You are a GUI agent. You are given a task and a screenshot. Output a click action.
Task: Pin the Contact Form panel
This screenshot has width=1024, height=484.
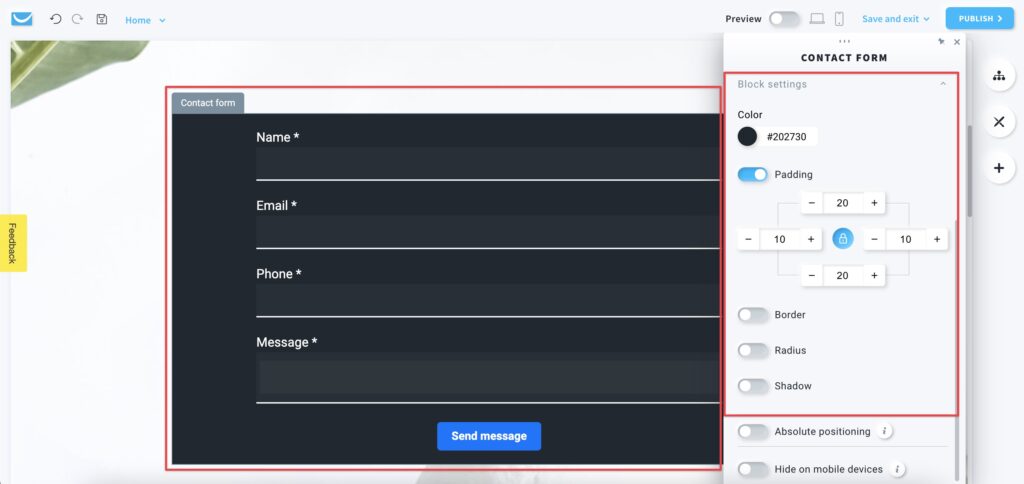click(941, 41)
